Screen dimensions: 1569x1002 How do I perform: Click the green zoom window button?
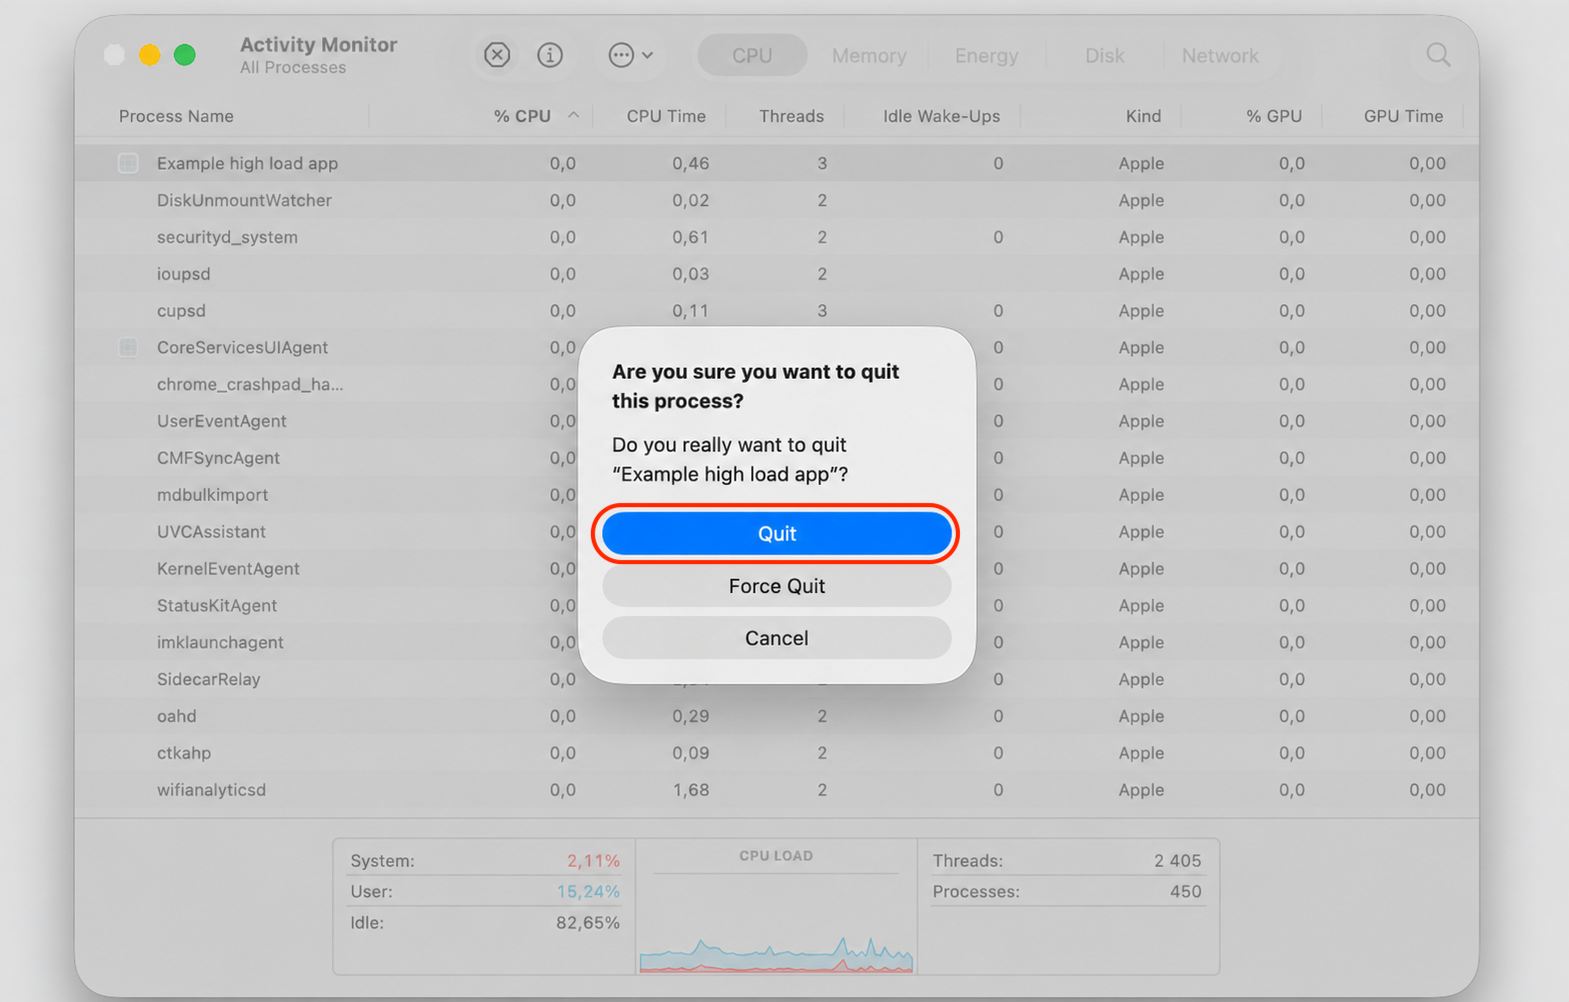point(184,55)
